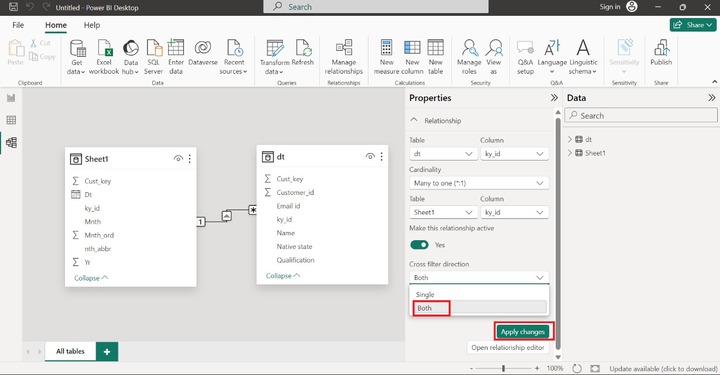Click the Share button
Screen dimensions: 720x375
click(693, 25)
